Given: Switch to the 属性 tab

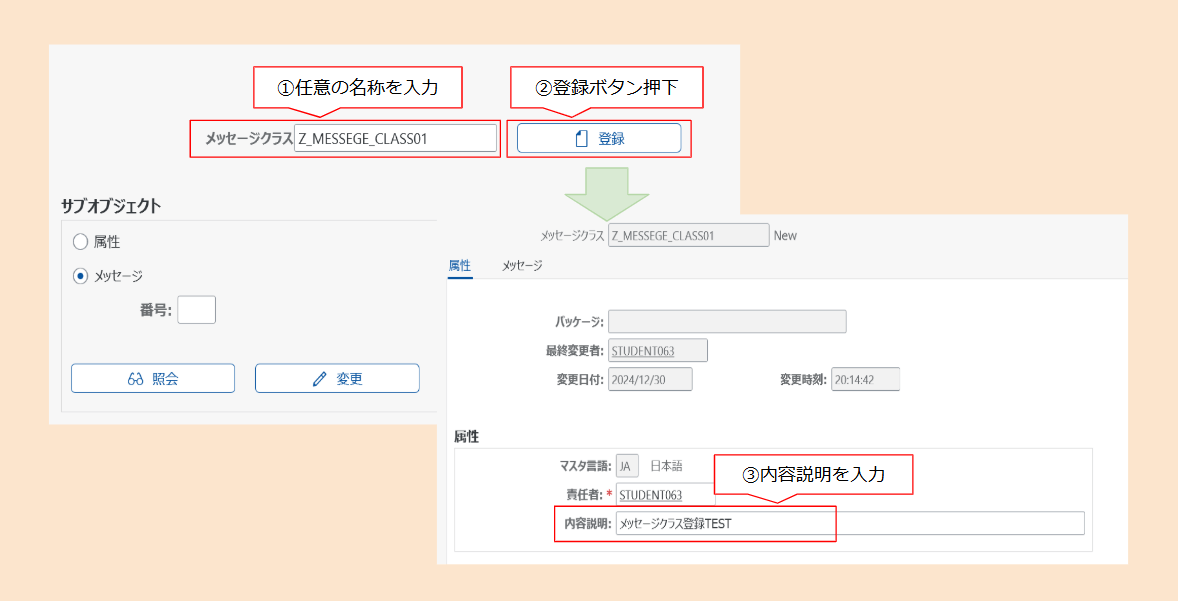Looking at the screenshot, I should pos(458,266).
